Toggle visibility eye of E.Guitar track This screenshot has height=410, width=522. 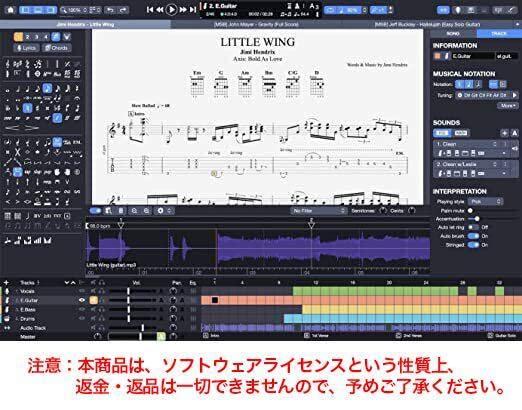(82, 300)
